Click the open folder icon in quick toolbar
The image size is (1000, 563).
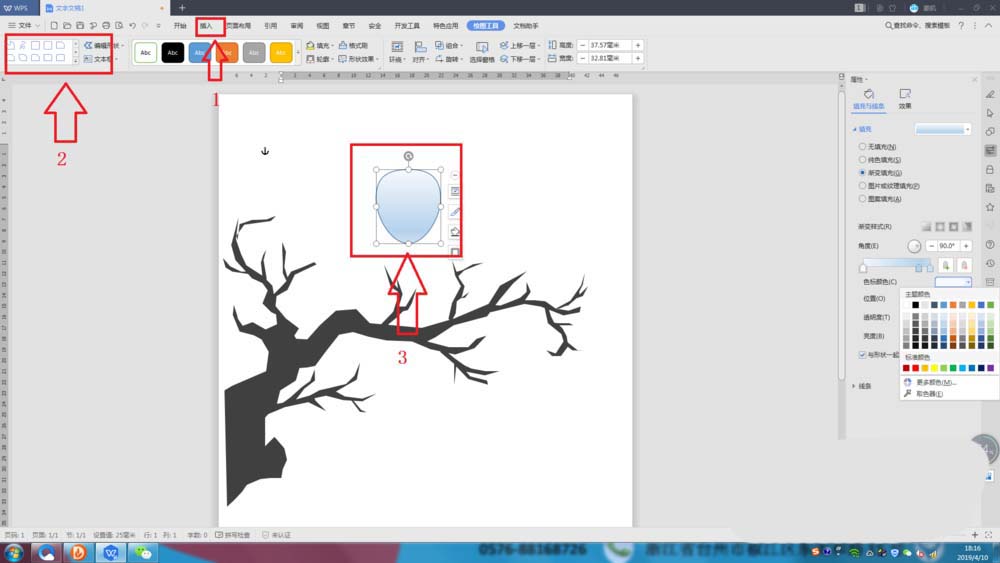click(67, 26)
